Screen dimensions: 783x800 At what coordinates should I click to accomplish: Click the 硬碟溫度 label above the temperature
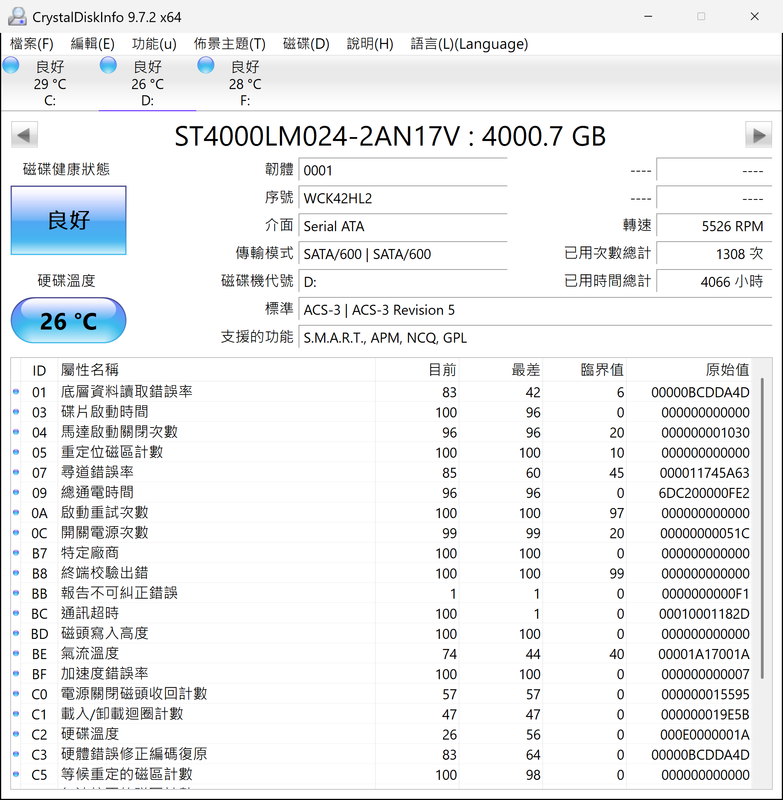pyautogui.click(x=66, y=281)
